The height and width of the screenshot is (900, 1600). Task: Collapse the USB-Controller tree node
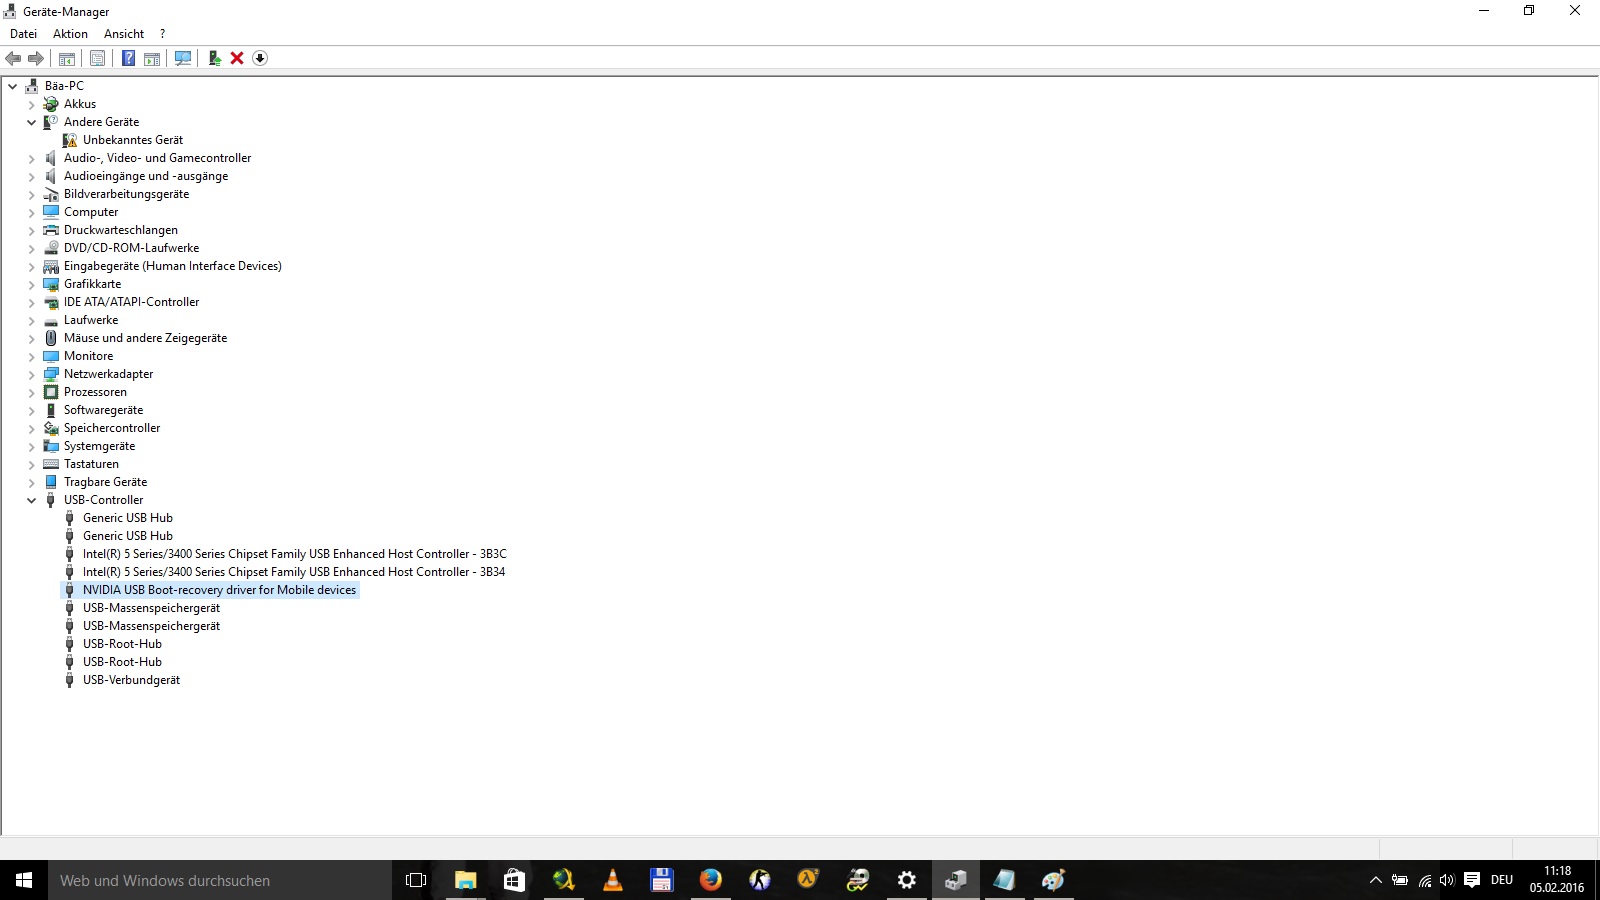point(31,500)
